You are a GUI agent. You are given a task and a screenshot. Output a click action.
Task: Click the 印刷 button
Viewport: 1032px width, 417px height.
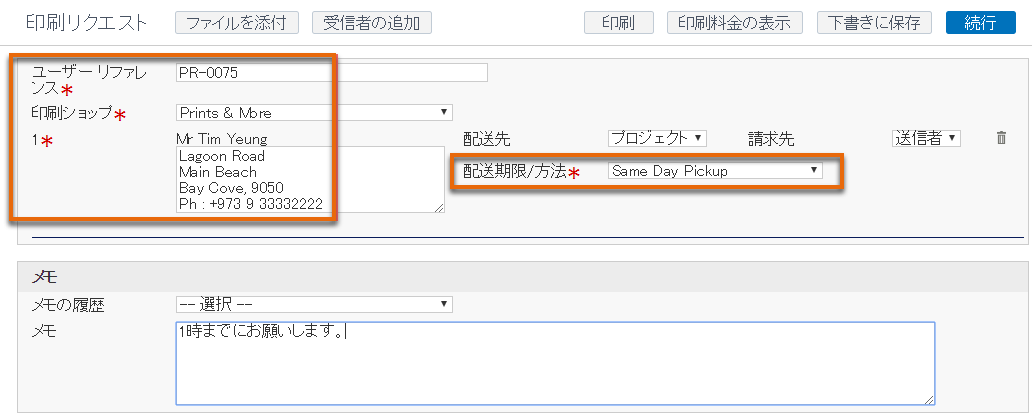pos(619,23)
